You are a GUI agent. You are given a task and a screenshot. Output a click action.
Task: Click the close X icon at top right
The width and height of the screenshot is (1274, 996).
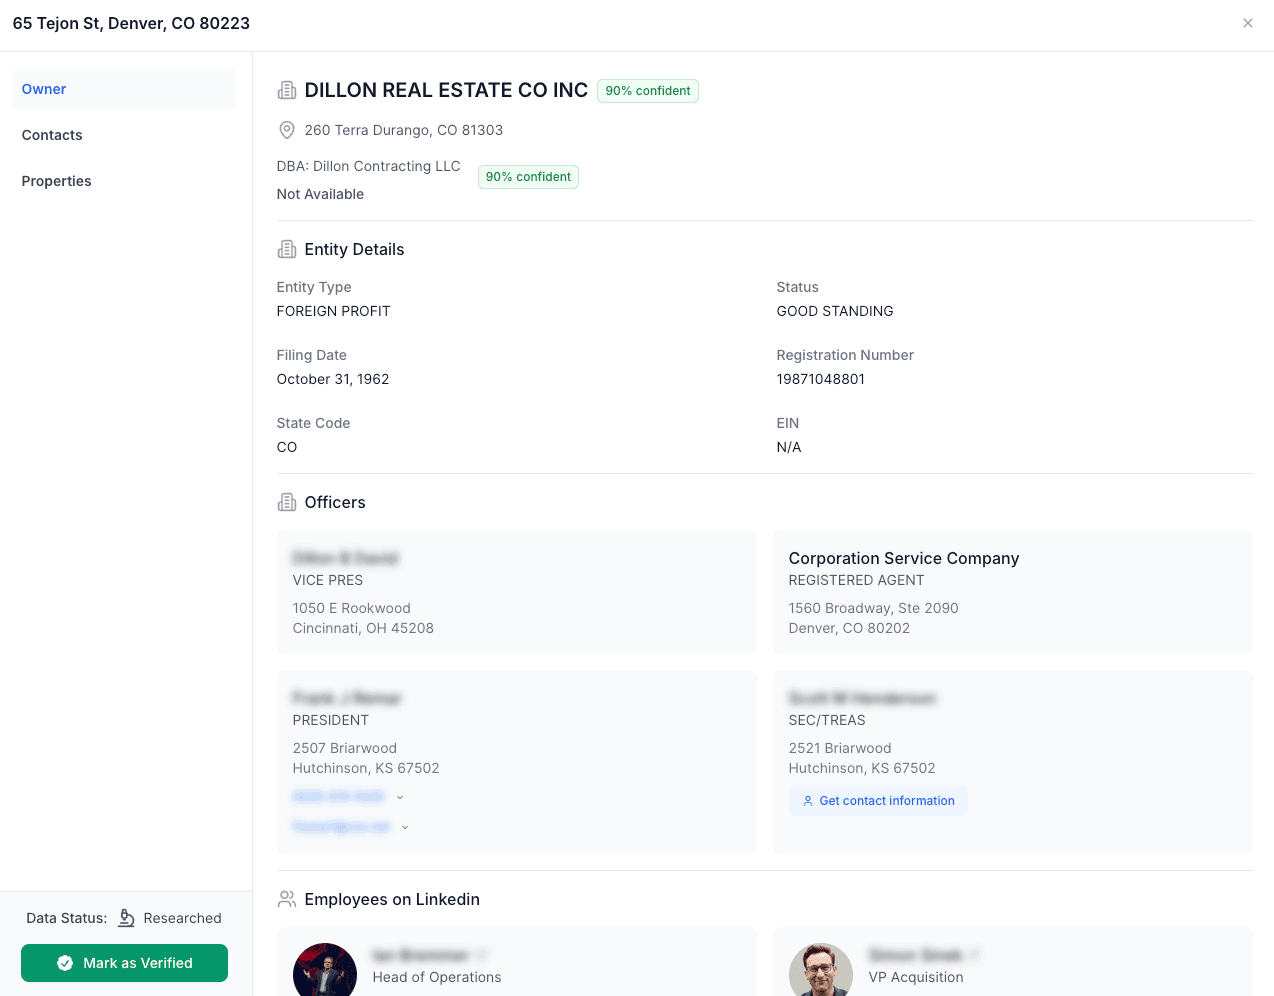pos(1247,22)
